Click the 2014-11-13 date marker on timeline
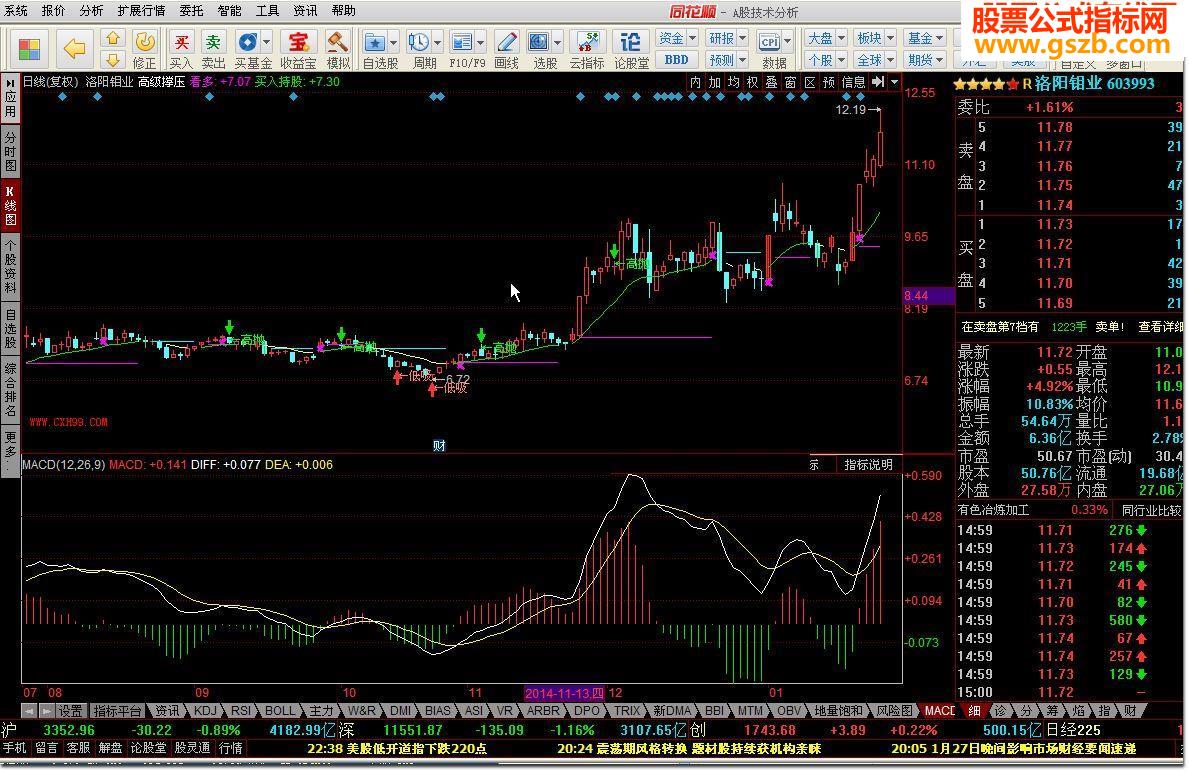 point(565,693)
